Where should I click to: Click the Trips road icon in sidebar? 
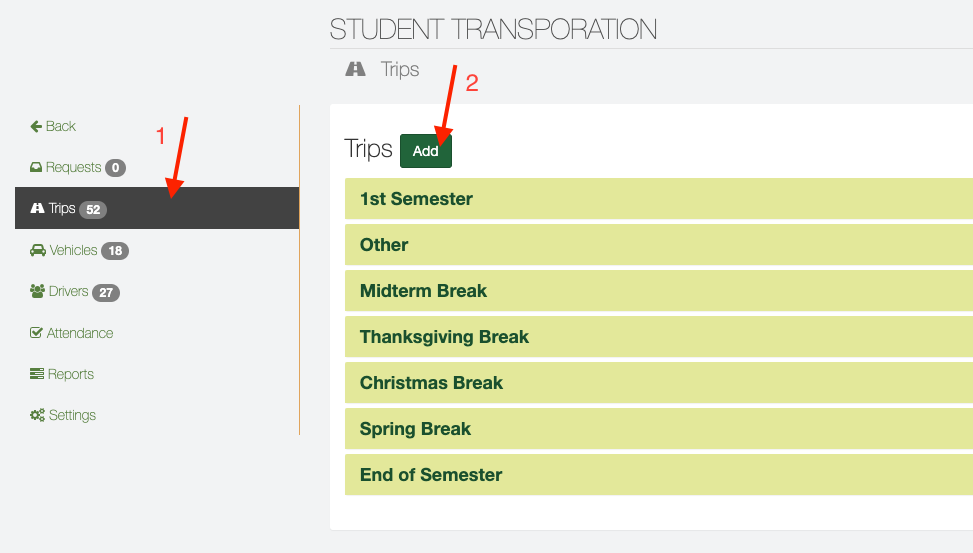click(38, 208)
